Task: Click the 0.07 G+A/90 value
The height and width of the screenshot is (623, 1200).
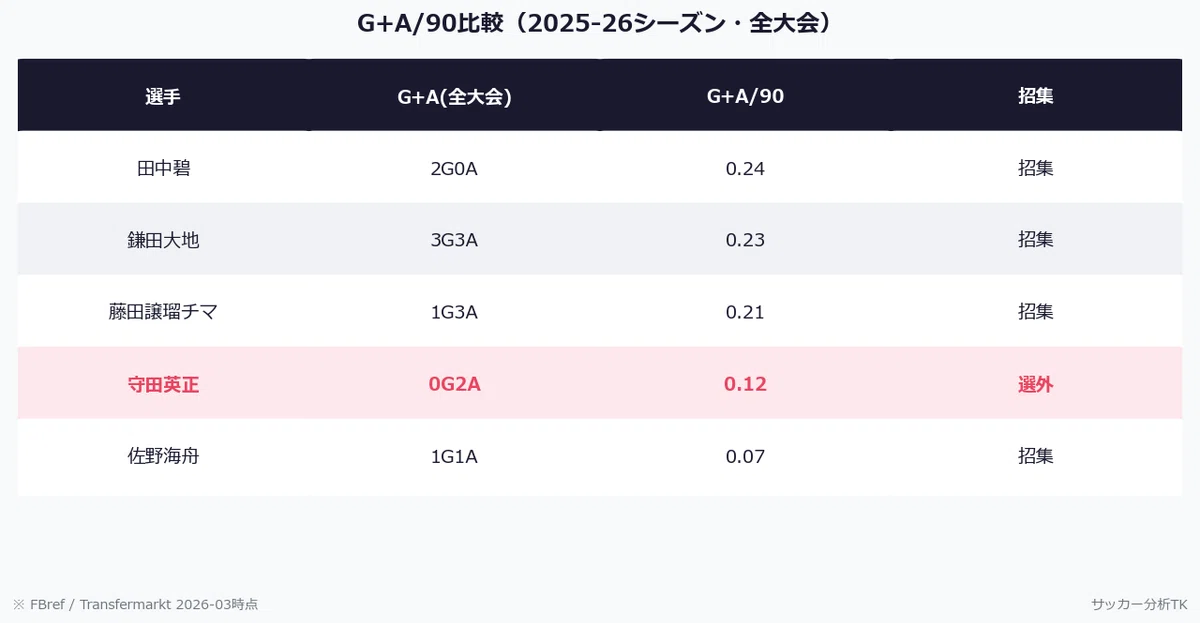Action: point(745,456)
